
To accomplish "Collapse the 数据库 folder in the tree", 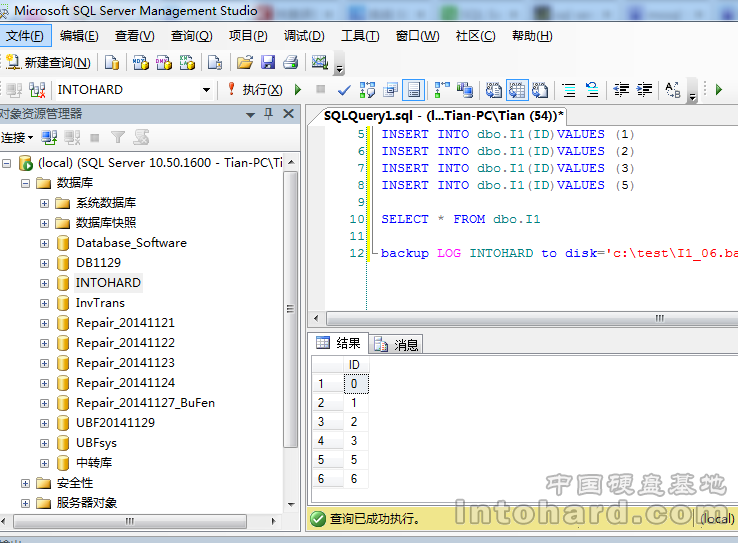I will coord(25,183).
